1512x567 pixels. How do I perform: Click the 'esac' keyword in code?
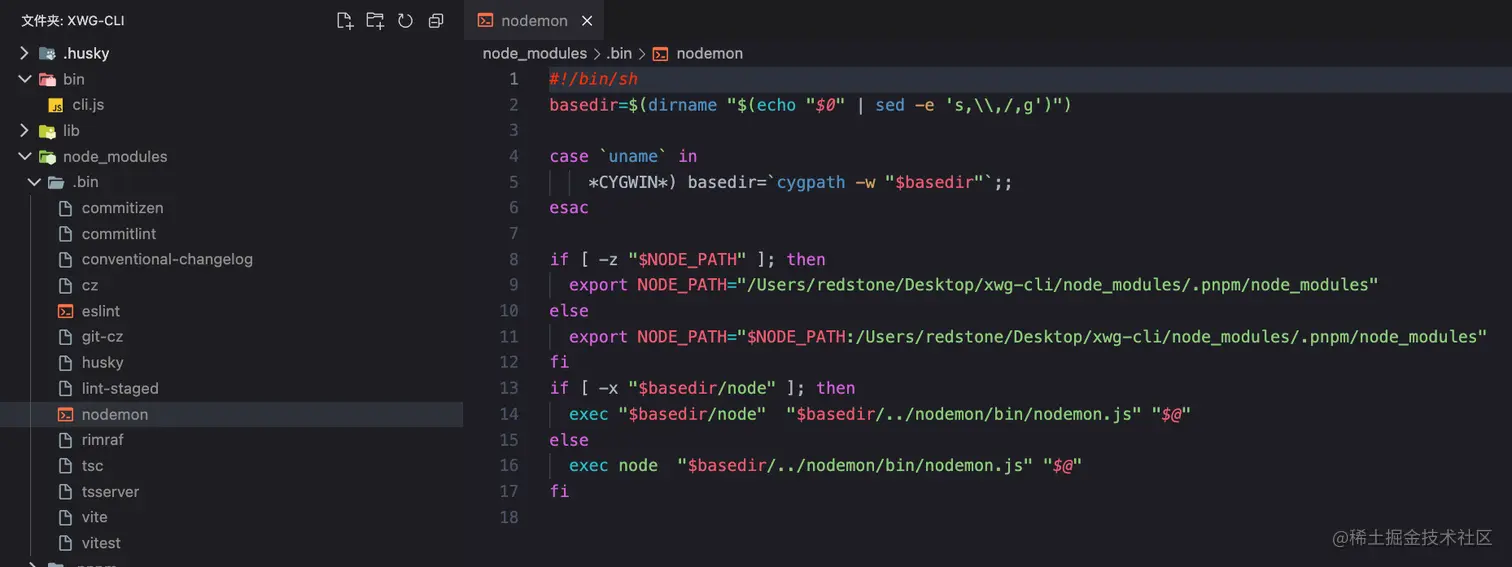pos(569,208)
